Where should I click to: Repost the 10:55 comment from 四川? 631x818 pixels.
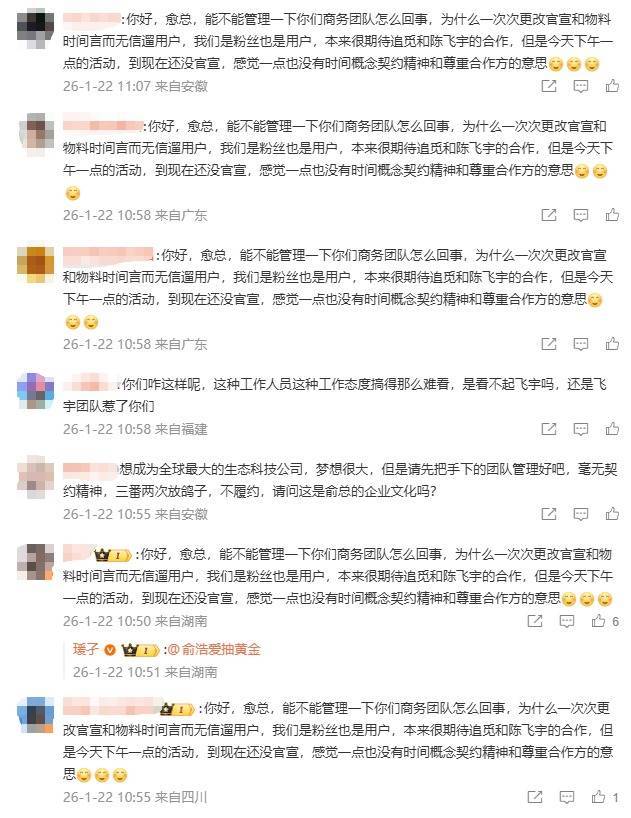click(535, 797)
